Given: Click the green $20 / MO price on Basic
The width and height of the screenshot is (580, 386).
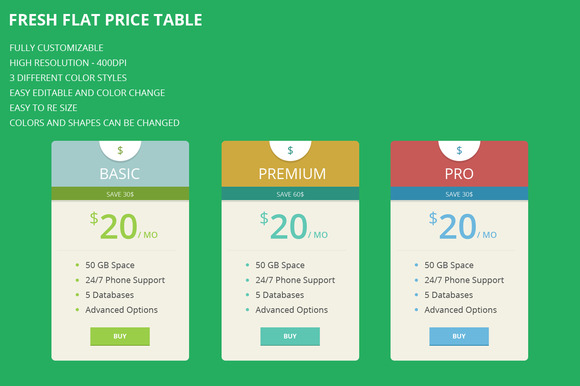Looking at the screenshot, I should (124, 226).
